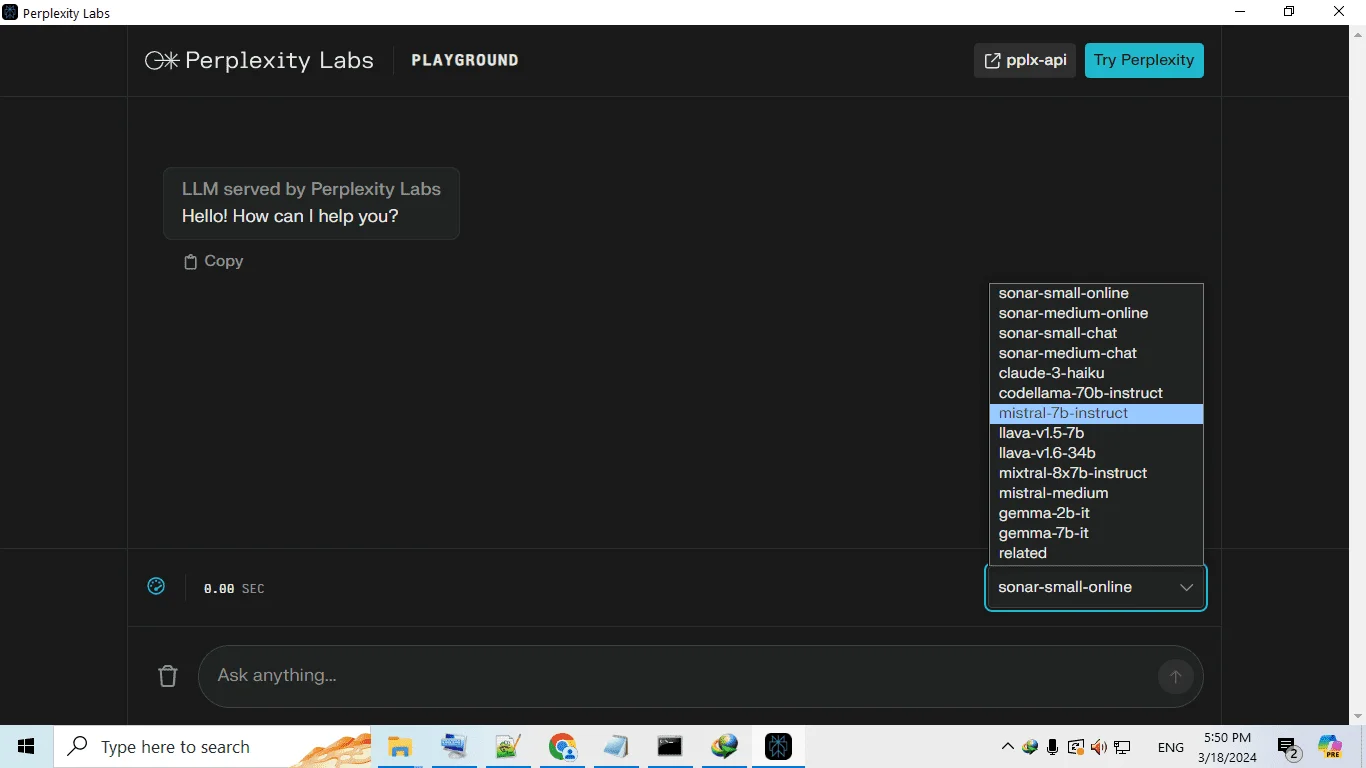Image resolution: width=1366 pixels, height=768 pixels.
Task: Choose the mistral-medium model option
Action: 1096,493
